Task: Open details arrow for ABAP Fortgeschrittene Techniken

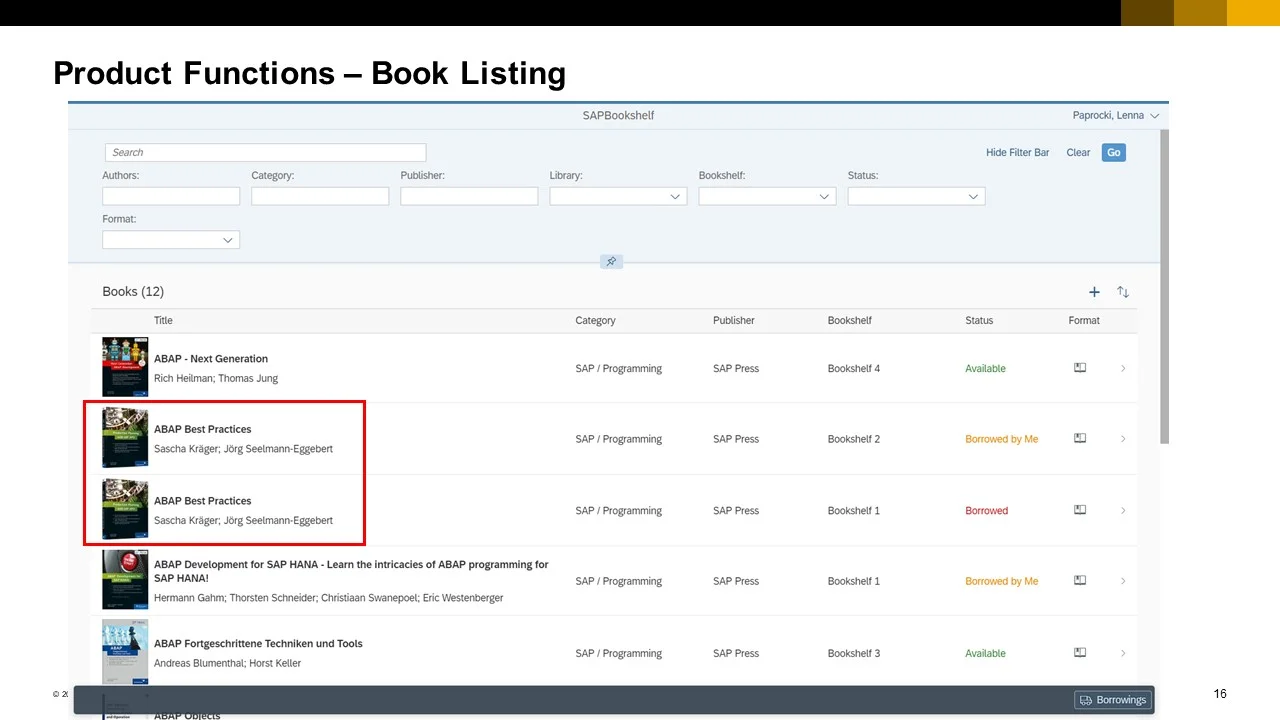Action: point(1123,652)
